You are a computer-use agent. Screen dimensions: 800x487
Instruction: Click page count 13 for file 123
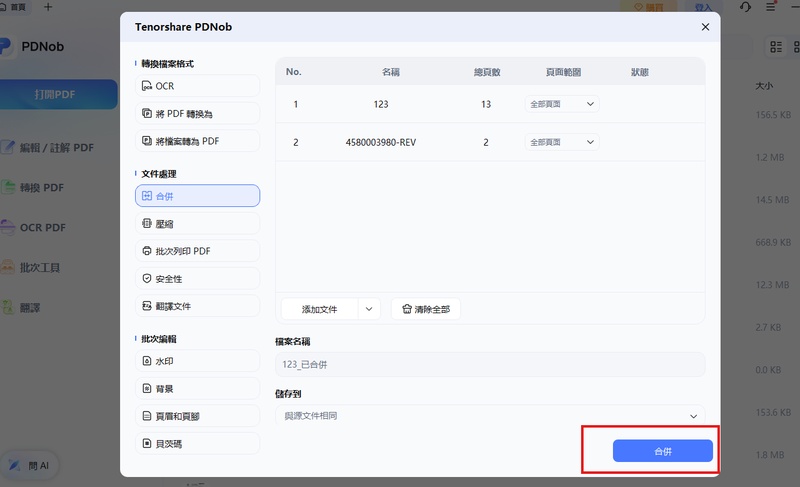click(x=486, y=104)
